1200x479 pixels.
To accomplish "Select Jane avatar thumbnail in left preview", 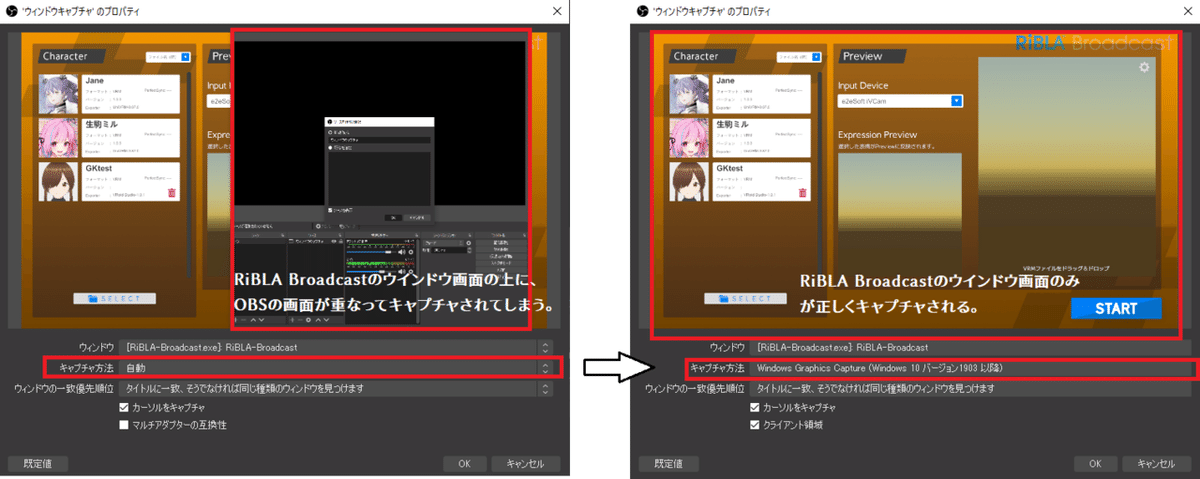I will click(59, 93).
